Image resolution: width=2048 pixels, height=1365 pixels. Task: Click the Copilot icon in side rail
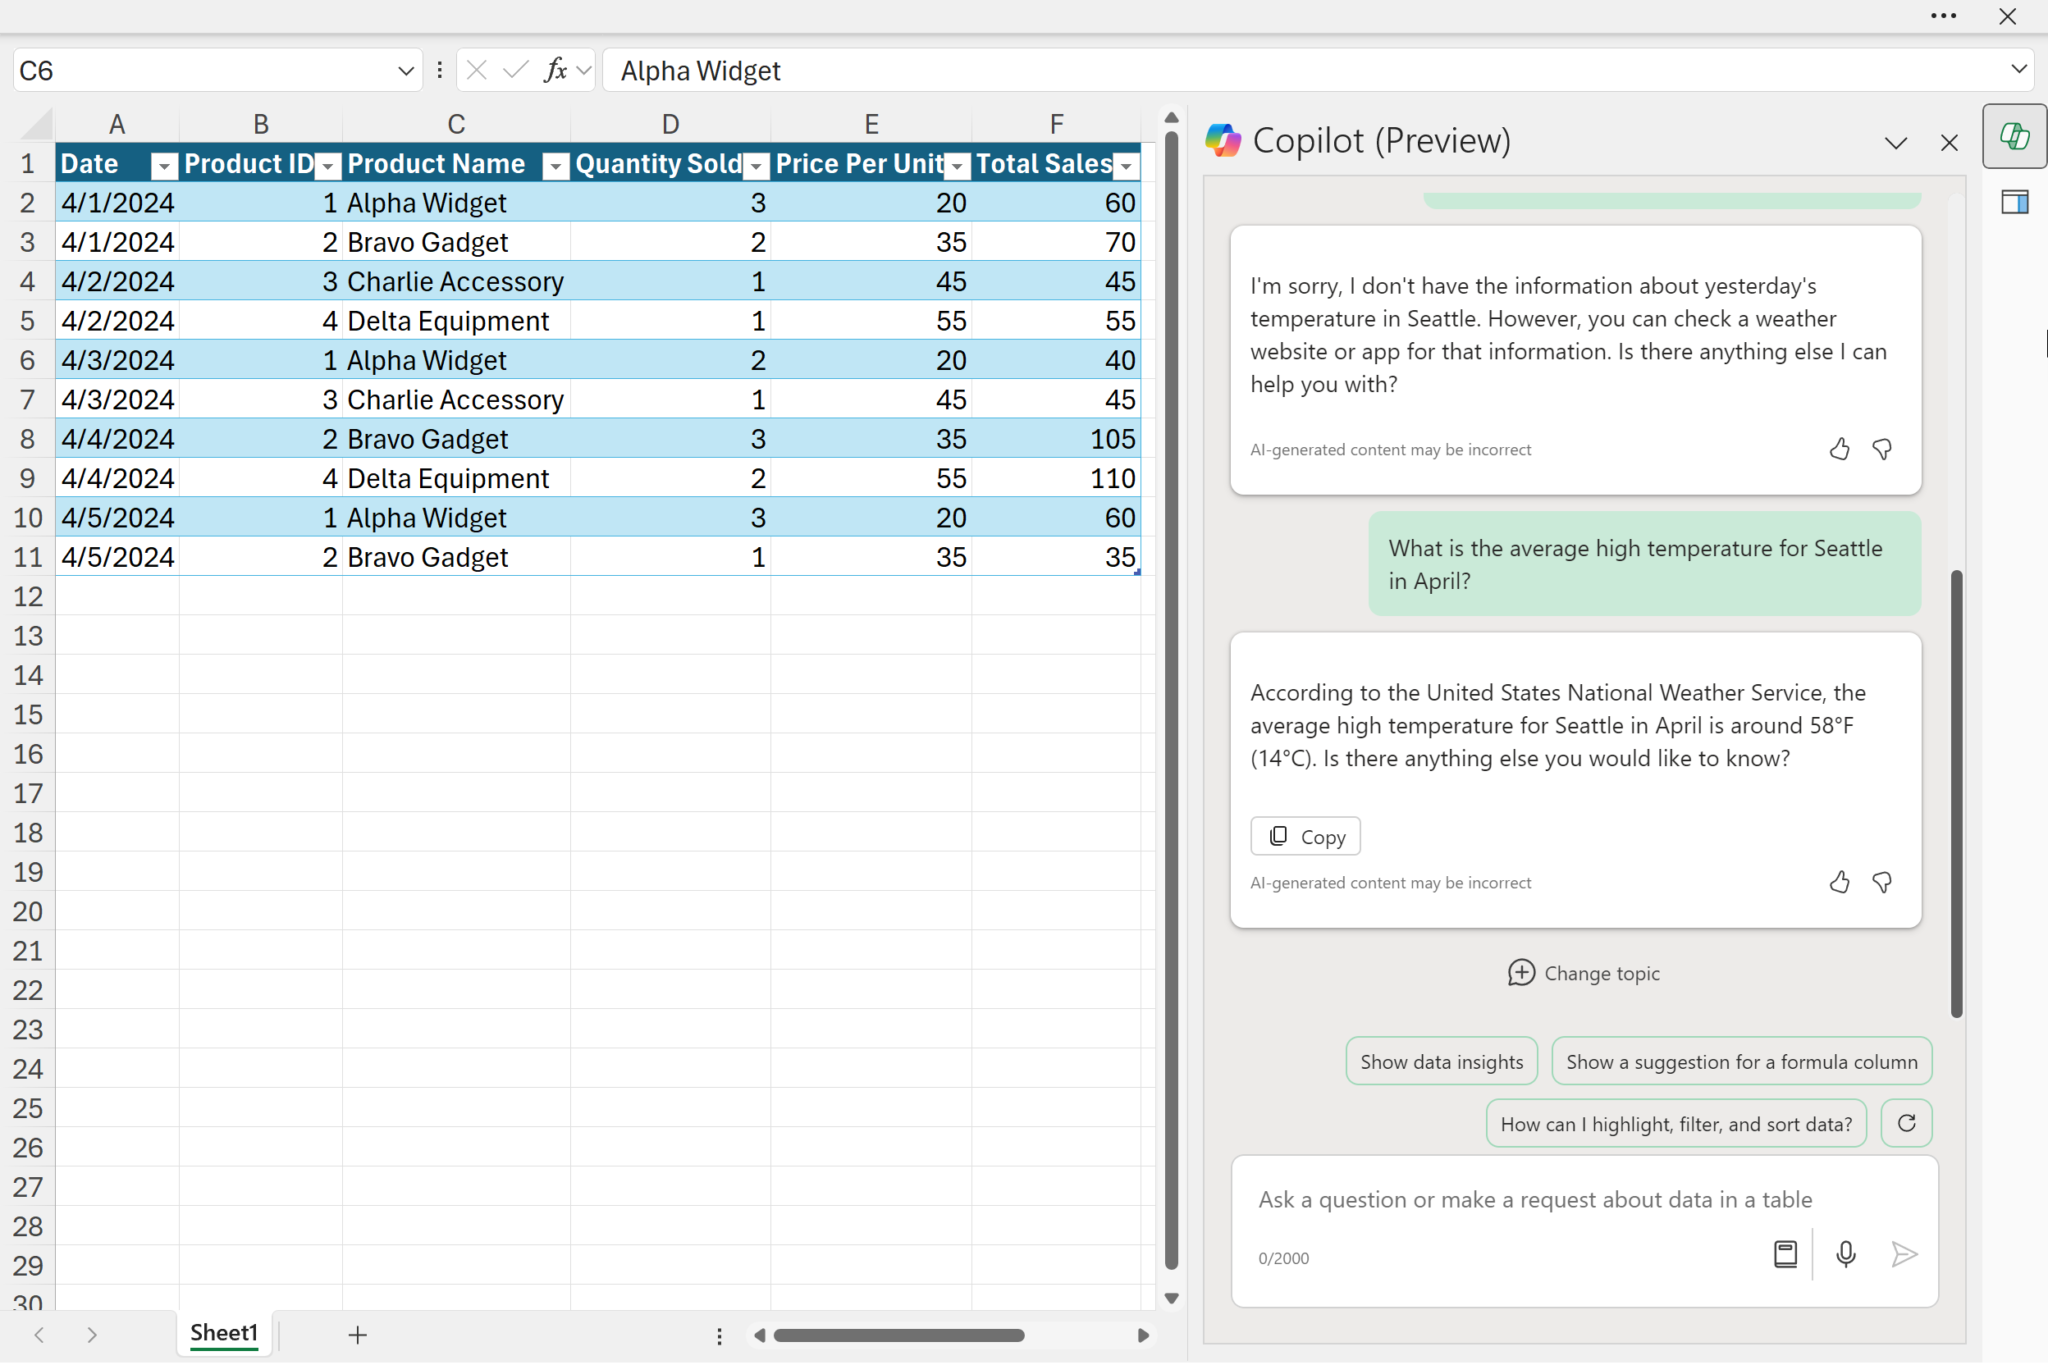coord(2013,137)
